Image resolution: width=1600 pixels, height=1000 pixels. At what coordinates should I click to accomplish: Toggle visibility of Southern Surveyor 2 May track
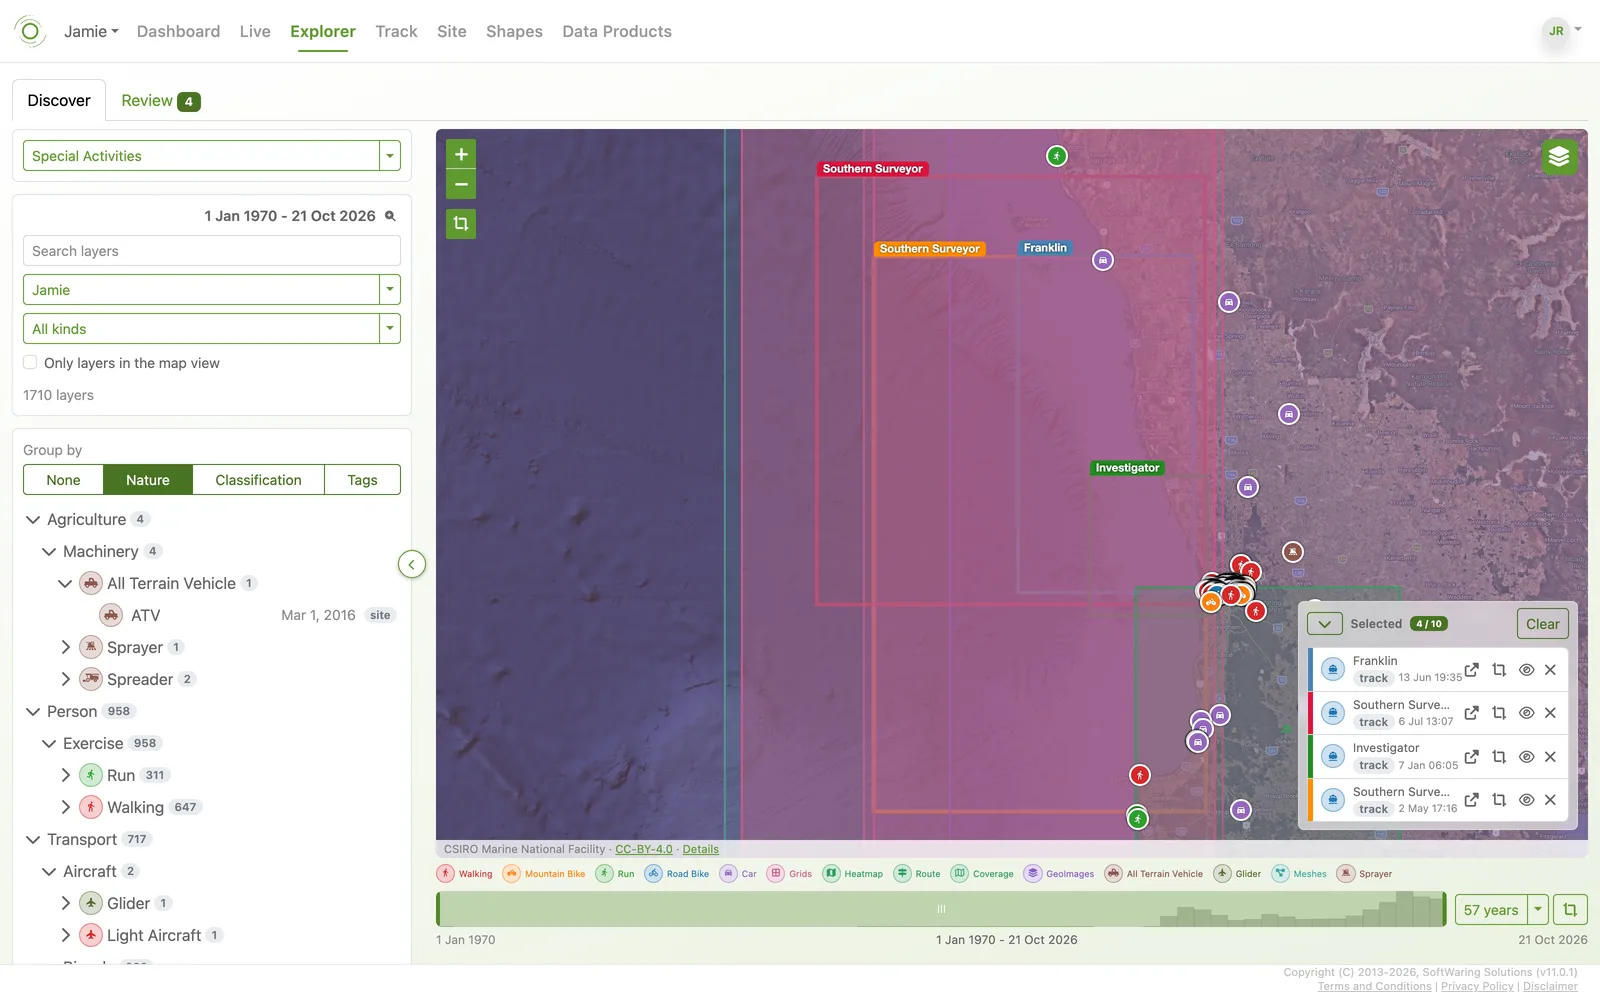tap(1526, 800)
